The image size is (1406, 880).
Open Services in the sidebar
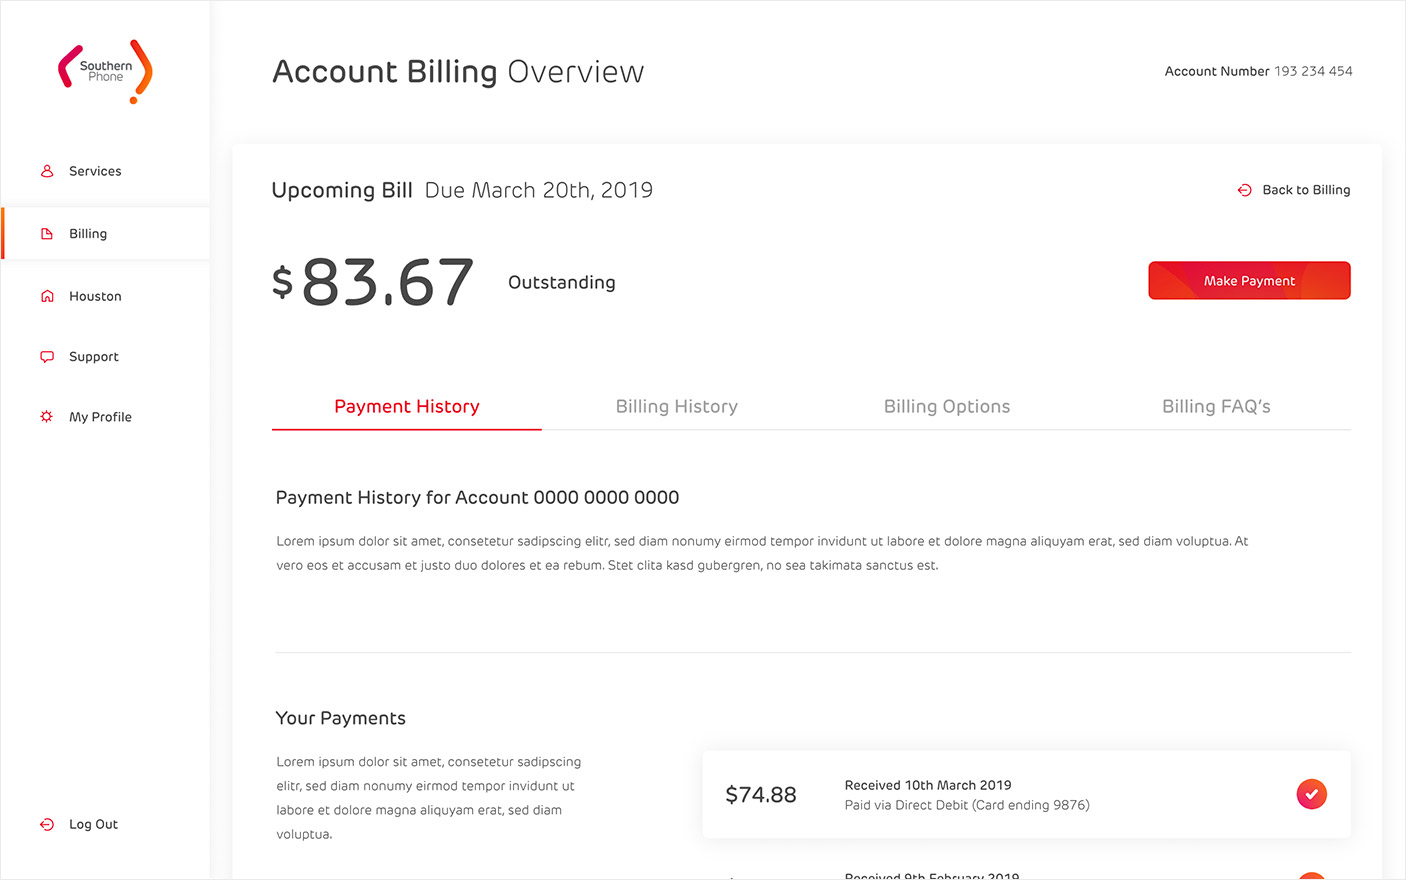coord(95,171)
